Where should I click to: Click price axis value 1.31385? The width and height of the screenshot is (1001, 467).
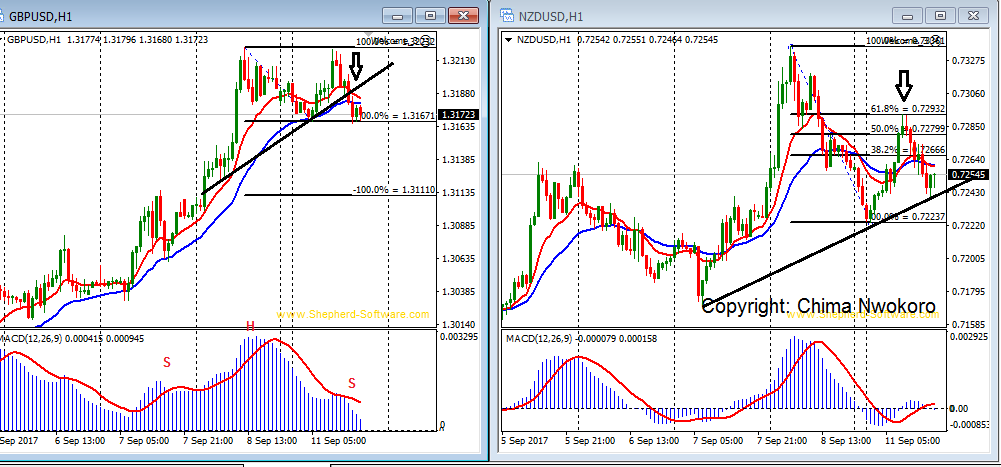(x=457, y=159)
